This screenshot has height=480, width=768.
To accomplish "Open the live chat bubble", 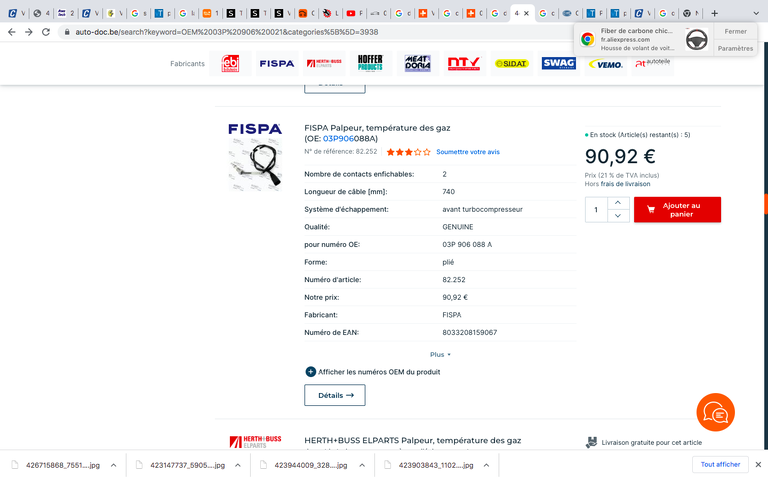I will (715, 412).
